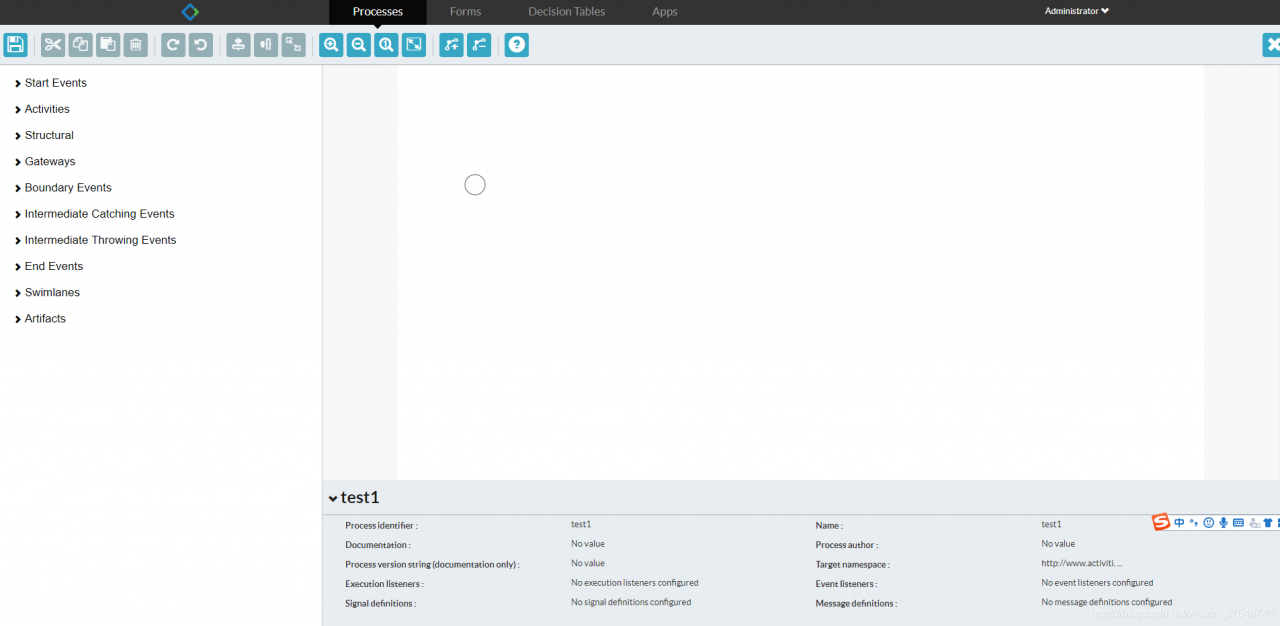Screen dimensions: 1280x626
Task: Align the model vertically
Action: [238, 45]
